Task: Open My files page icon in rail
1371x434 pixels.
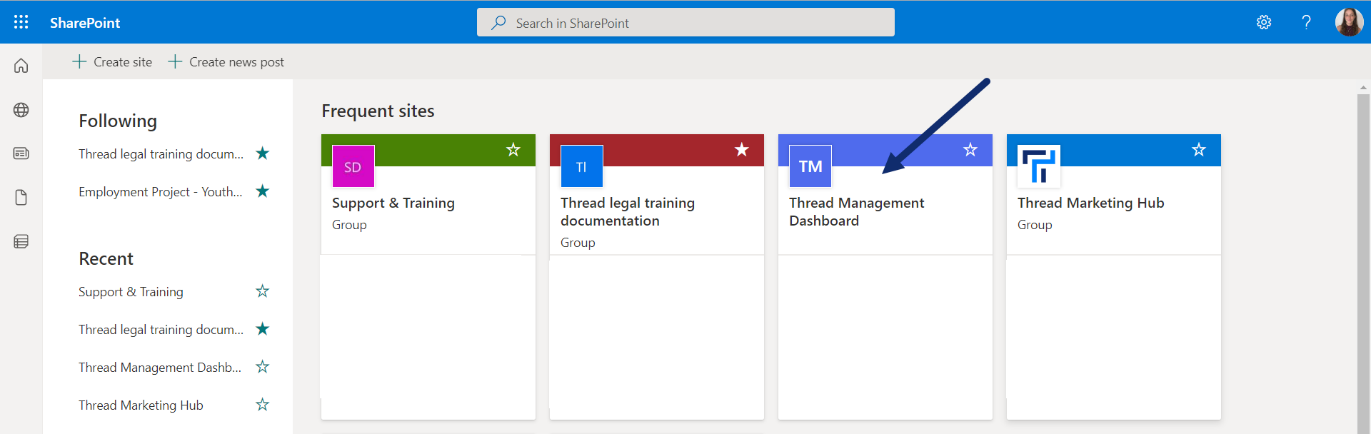Action: [21, 198]
